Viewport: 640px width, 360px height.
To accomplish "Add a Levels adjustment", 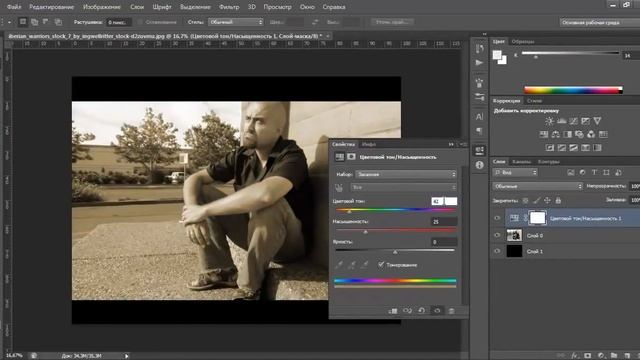I will pyautogui.click(x=562, y=121).
